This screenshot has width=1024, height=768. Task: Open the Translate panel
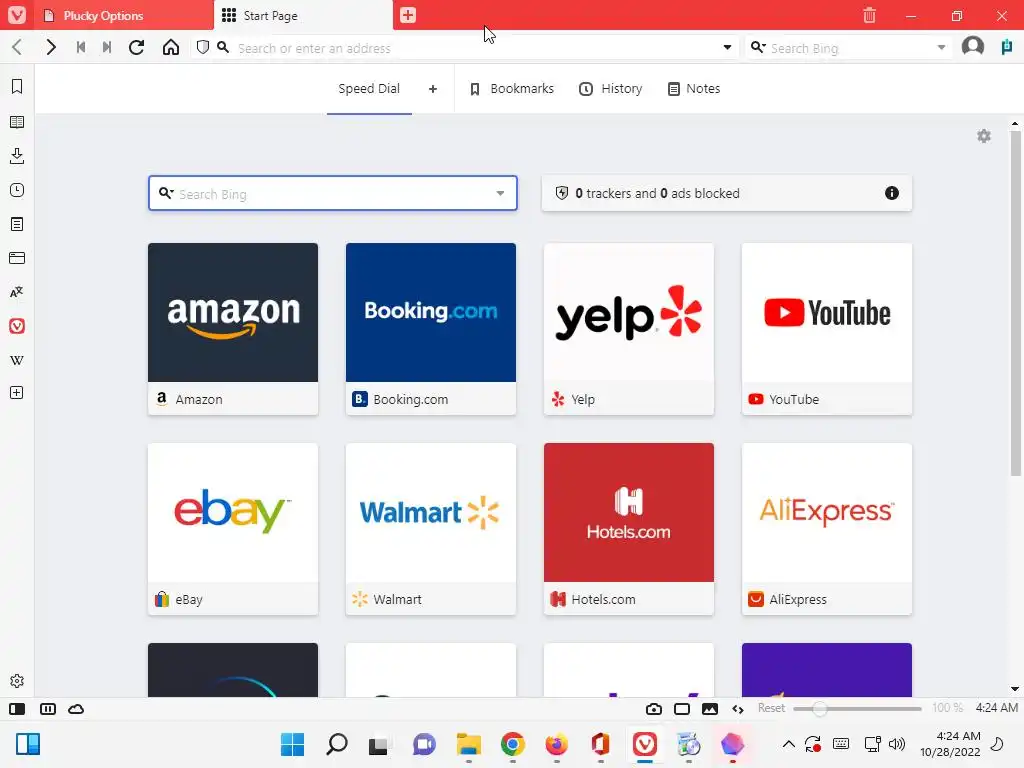click(17, 292)
